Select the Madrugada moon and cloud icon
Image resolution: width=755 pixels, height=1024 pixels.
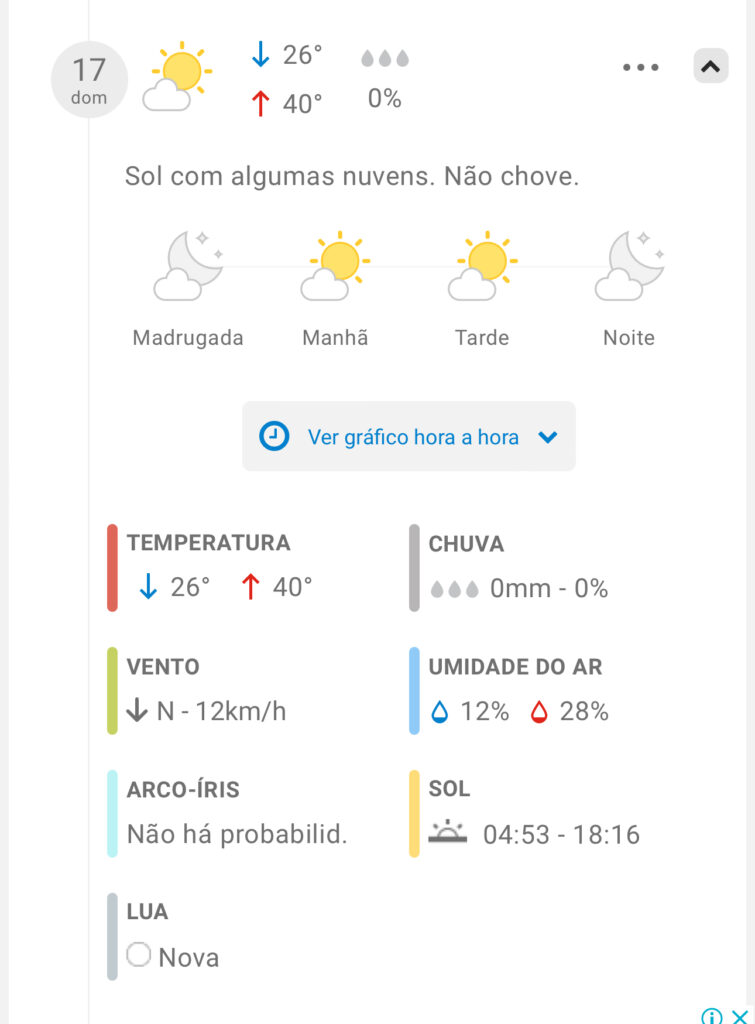(x=189, y=266)
